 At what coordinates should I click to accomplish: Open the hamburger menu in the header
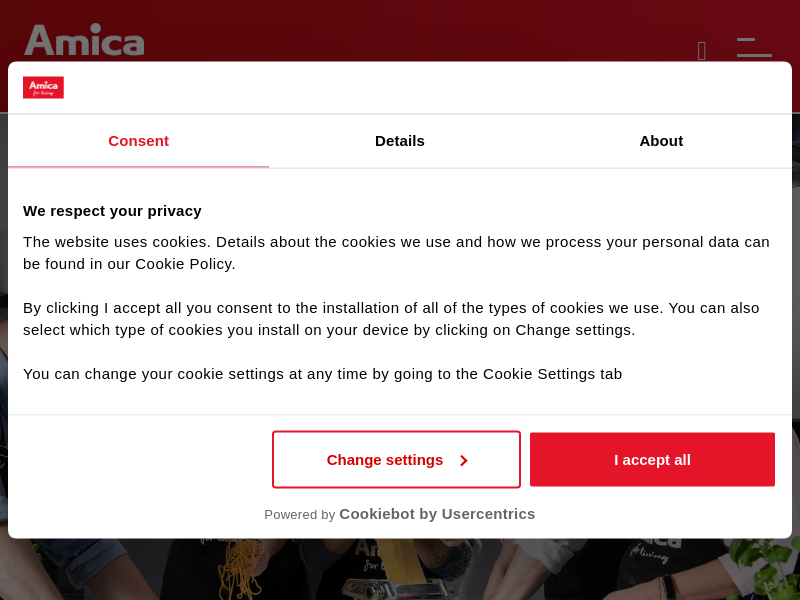tap(754, 48)
